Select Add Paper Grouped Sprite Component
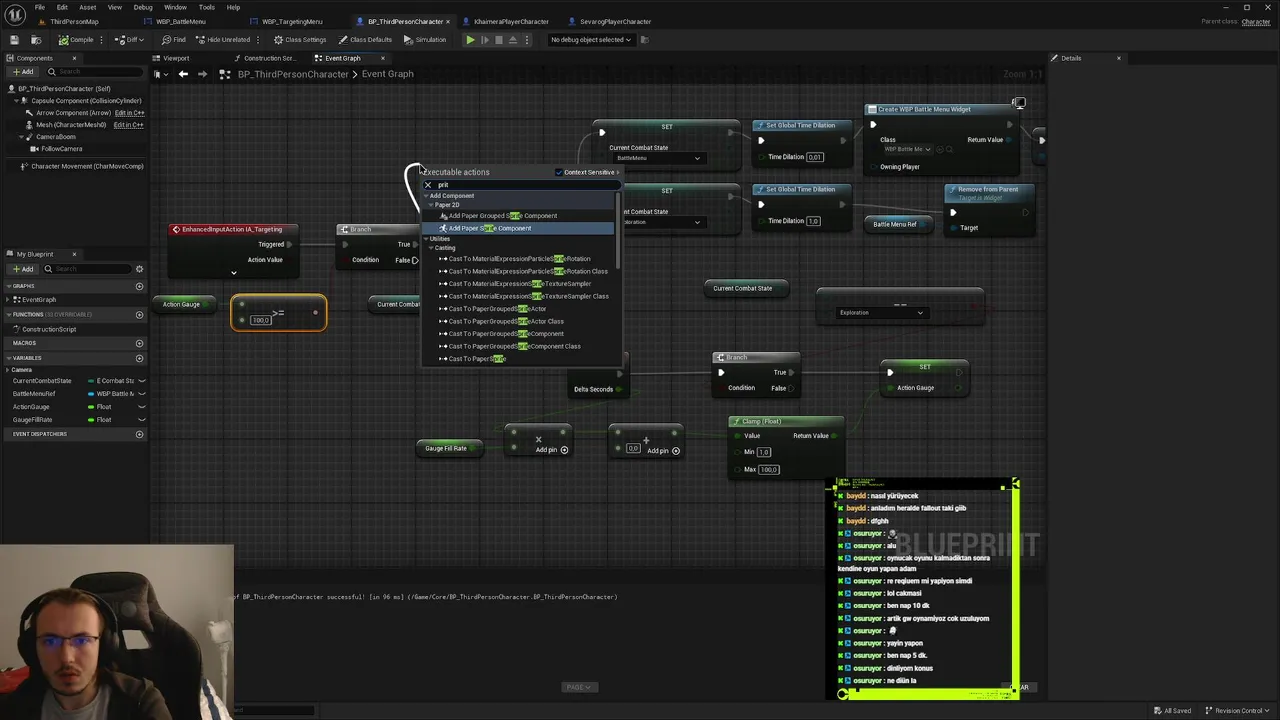The image size is (1280, 720). click(x=503, y=216)
